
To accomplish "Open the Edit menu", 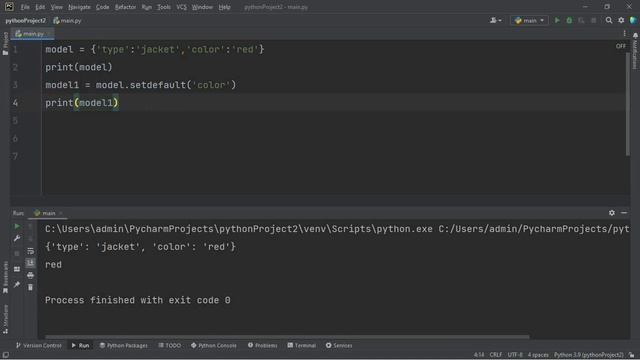I will [x=40, y=7].
